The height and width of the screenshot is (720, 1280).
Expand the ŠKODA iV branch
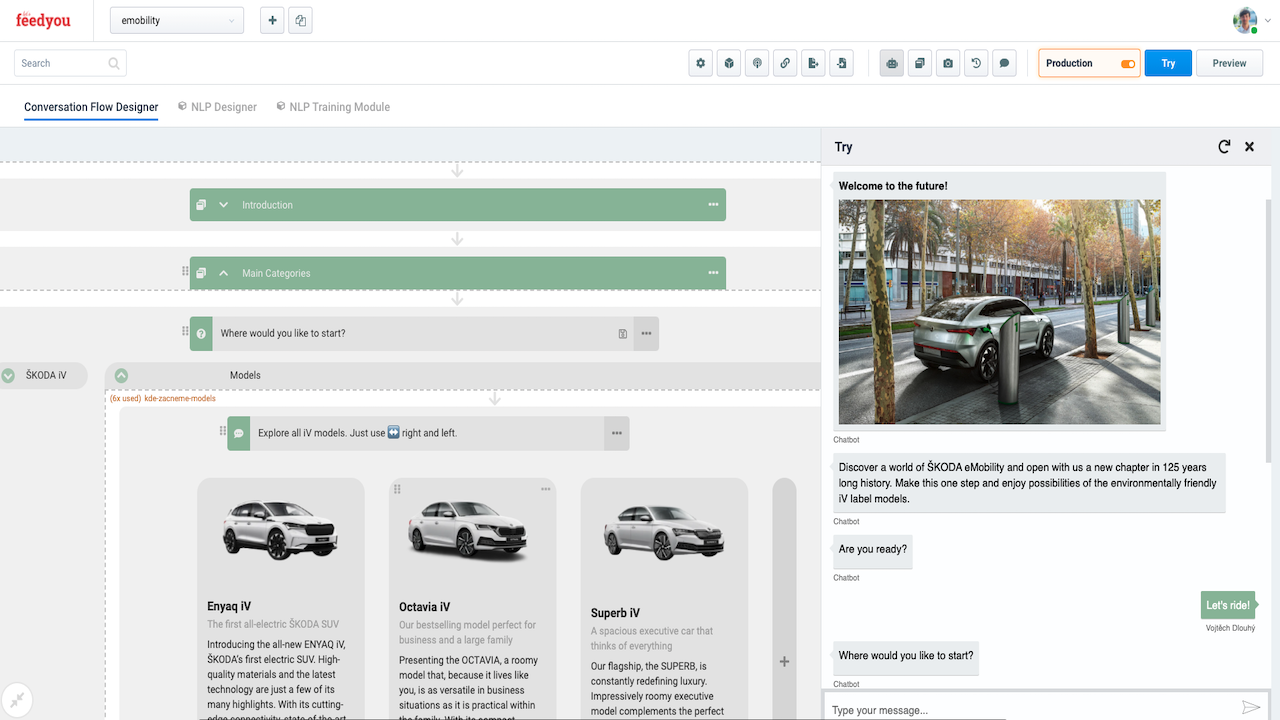pos(8,376)
